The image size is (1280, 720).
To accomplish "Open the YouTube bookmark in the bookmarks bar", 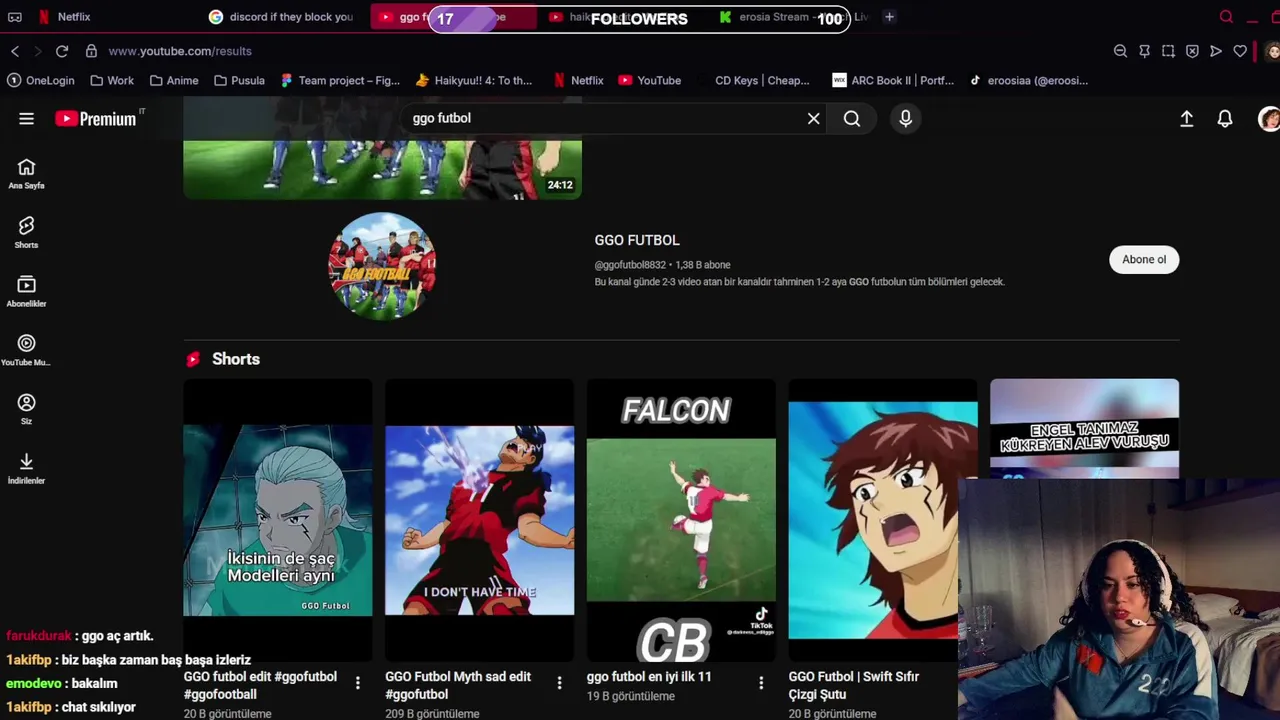I will pos(650,81).
